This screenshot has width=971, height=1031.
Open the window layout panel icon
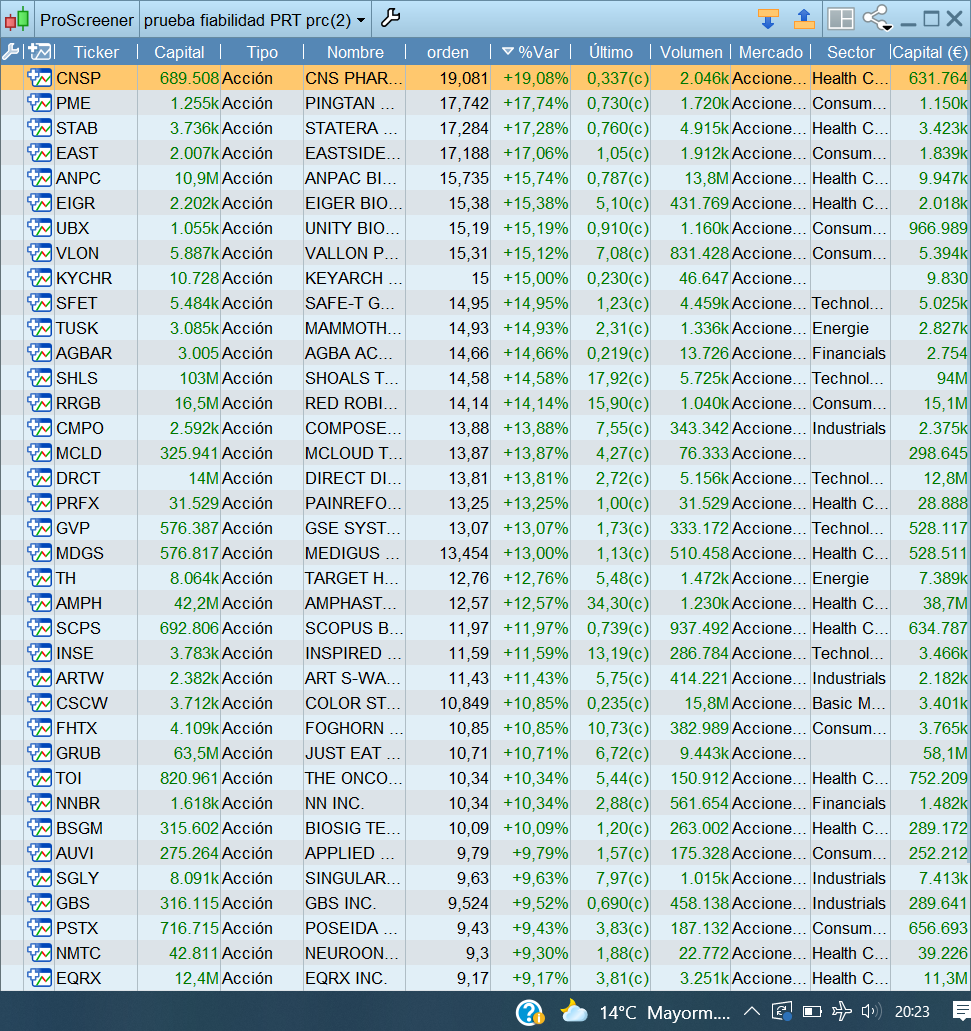tap(841, 19)
